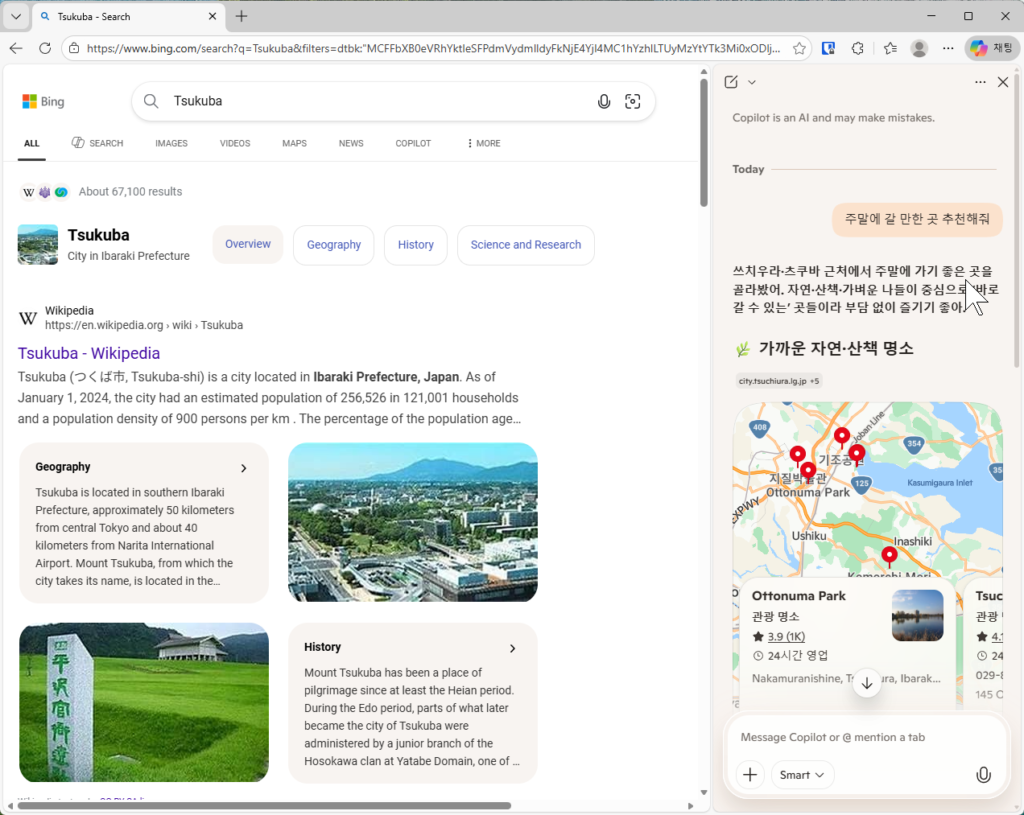Click the Science and Research button
Screen dimensions: 1024x815
click(x=525, y=245)
